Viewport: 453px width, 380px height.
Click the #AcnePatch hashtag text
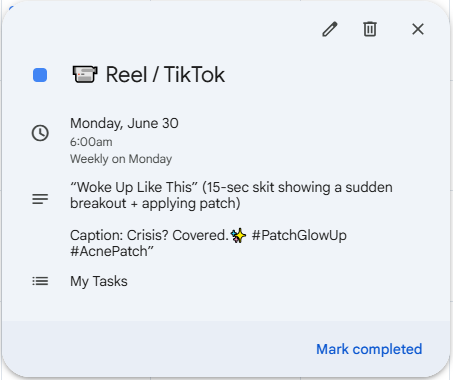[x=112, y=251]
